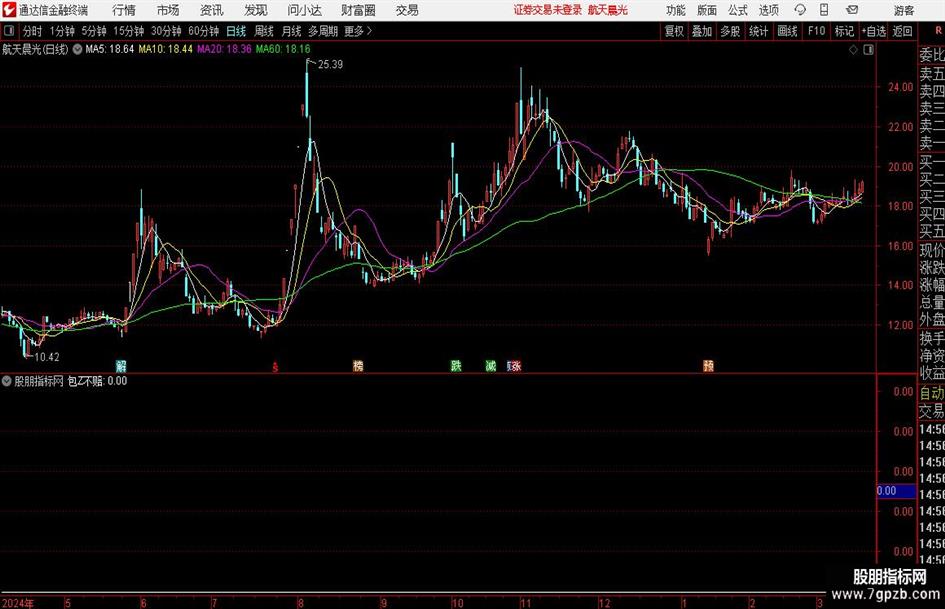
Task: Click the diamond icon above the price axis
Action: [853, 50]
